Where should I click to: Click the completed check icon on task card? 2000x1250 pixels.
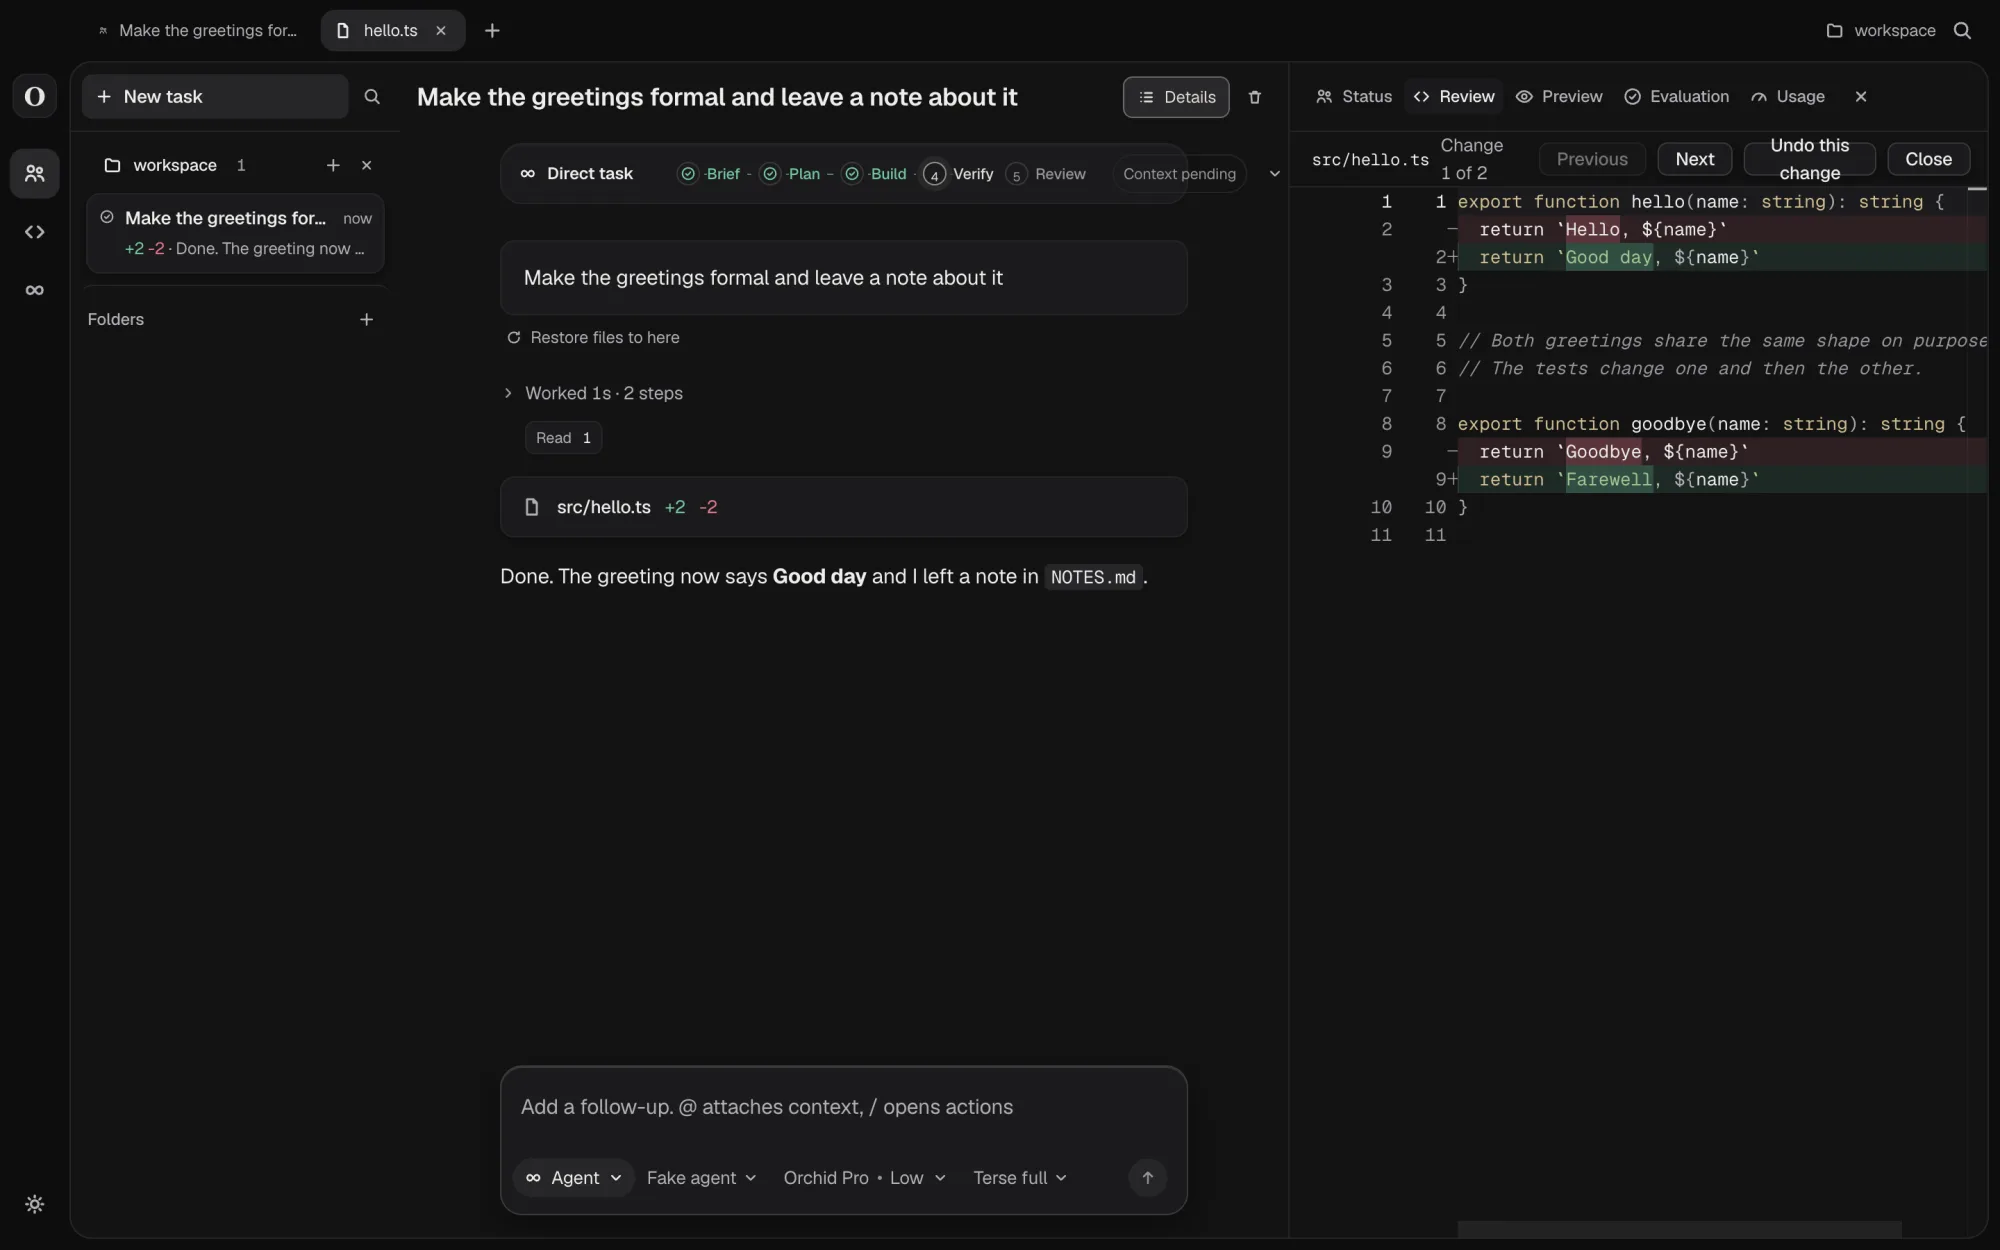107,217
